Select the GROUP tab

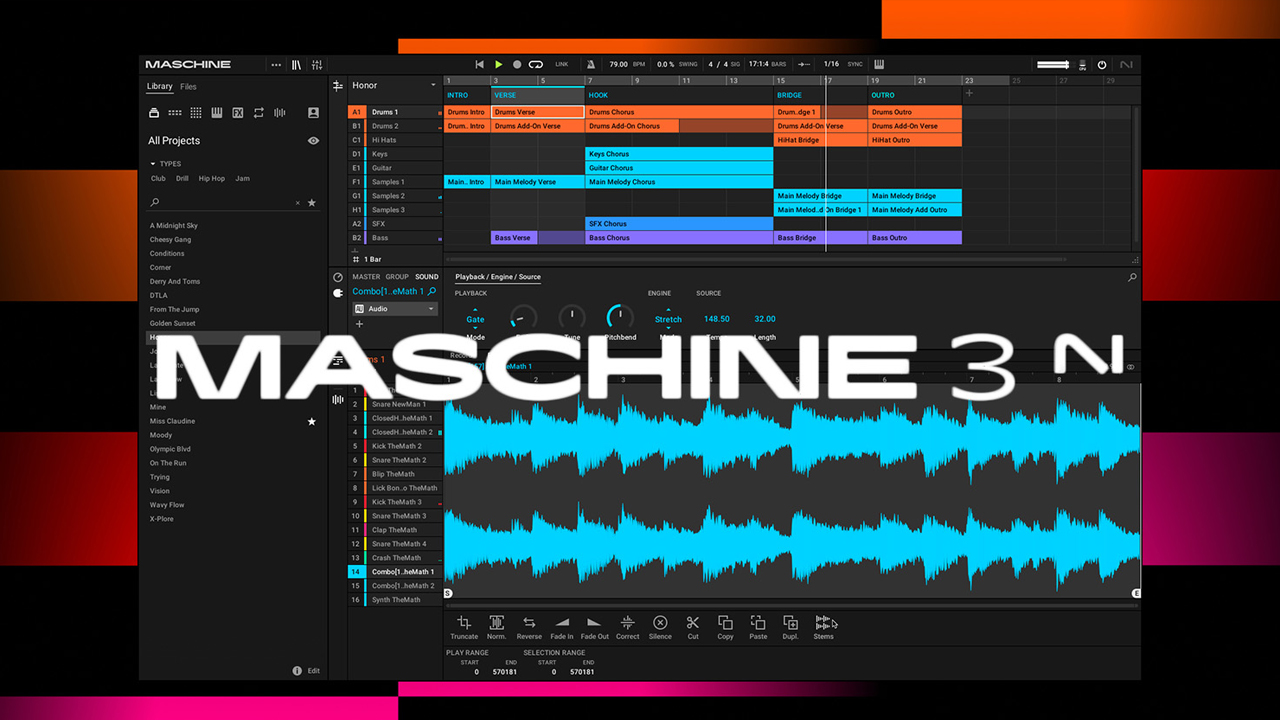pos(397,277)
